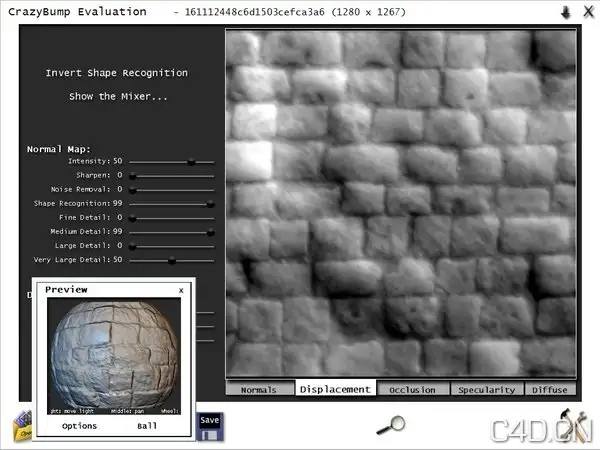
Task: Click the Normal Map: heading
Action: pyautogui.click(x=59, y=149)
